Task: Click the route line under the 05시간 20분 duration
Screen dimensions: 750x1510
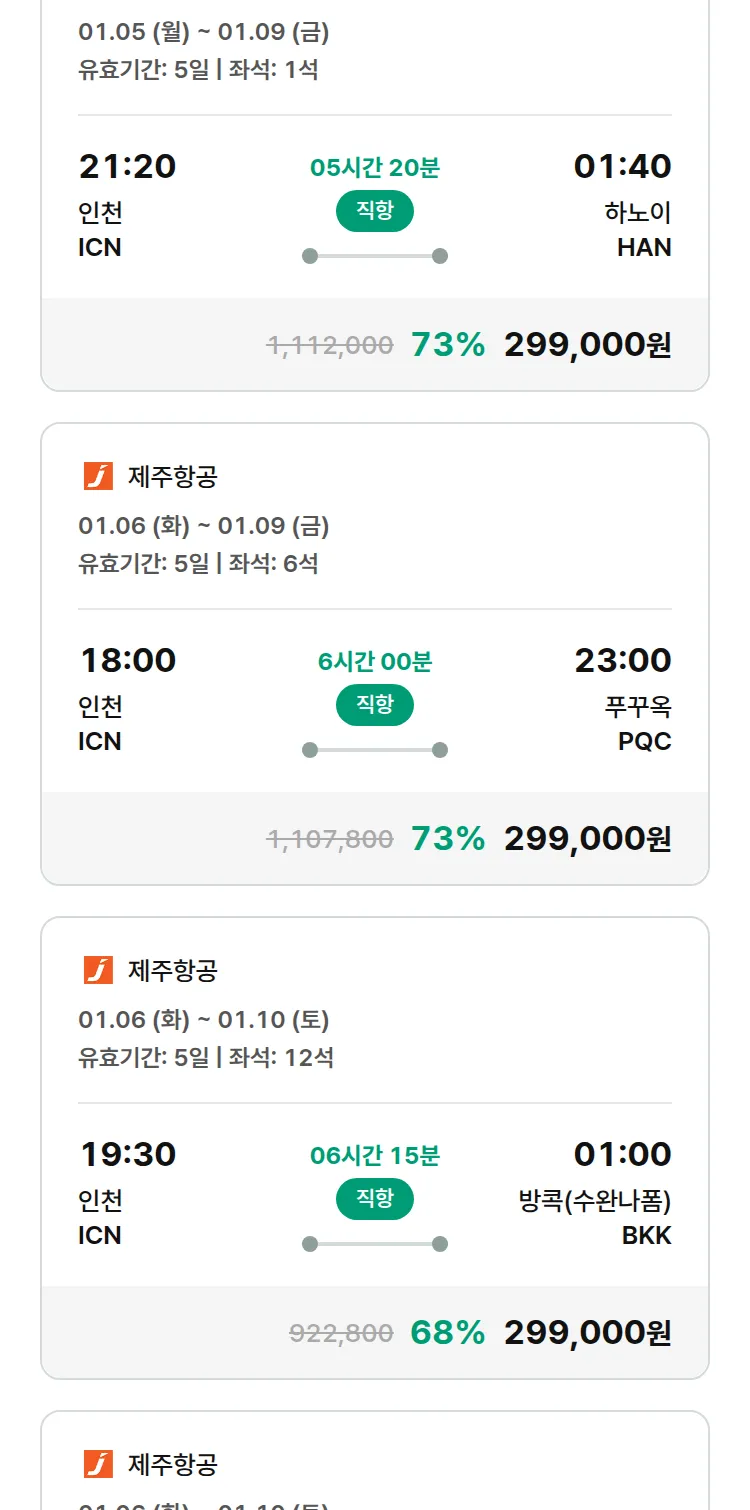Action: pyautogui.click(x=375, y=256)
